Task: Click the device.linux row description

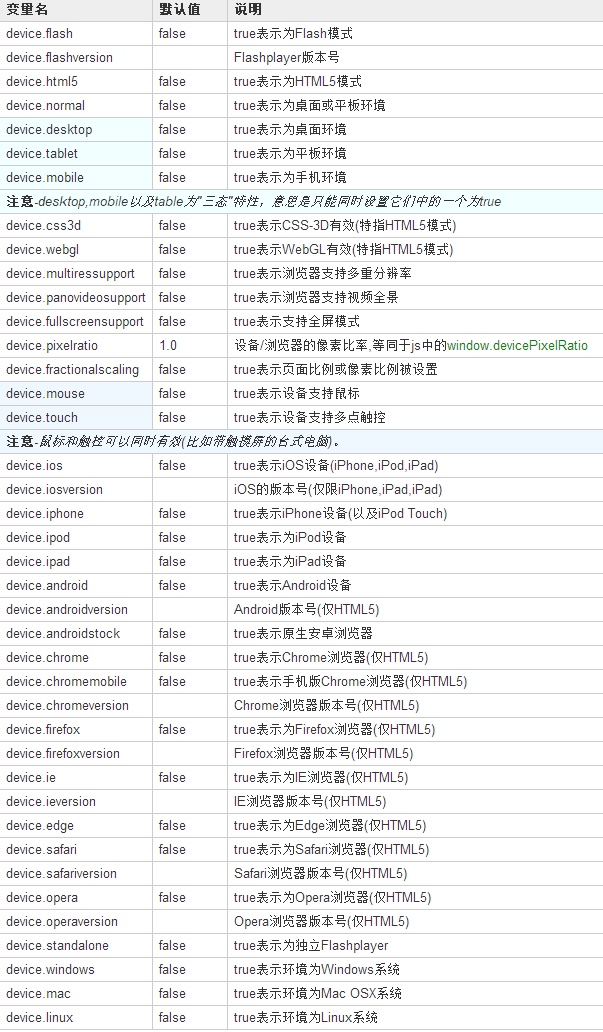Action: [x=306, y=1018]
